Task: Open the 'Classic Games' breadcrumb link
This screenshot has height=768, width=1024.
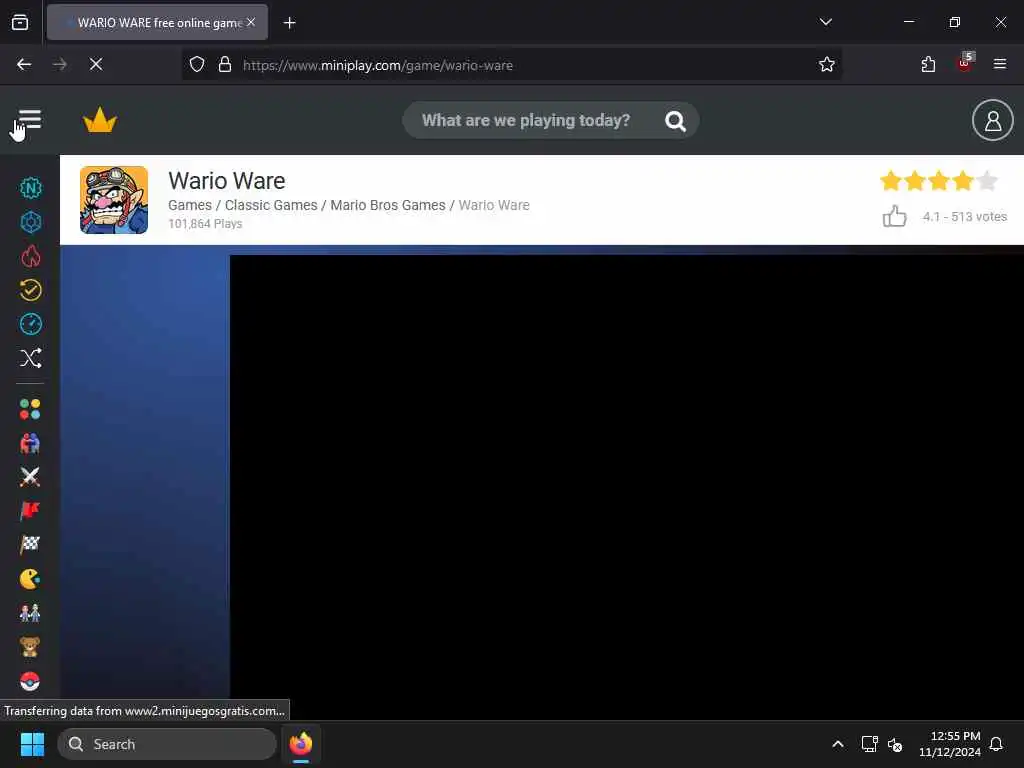Action: (271, 205)
